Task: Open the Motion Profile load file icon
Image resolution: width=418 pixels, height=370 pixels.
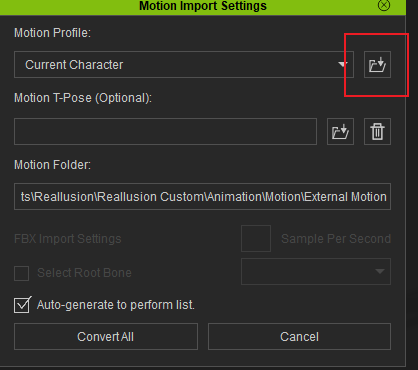Action: (377, 65)
